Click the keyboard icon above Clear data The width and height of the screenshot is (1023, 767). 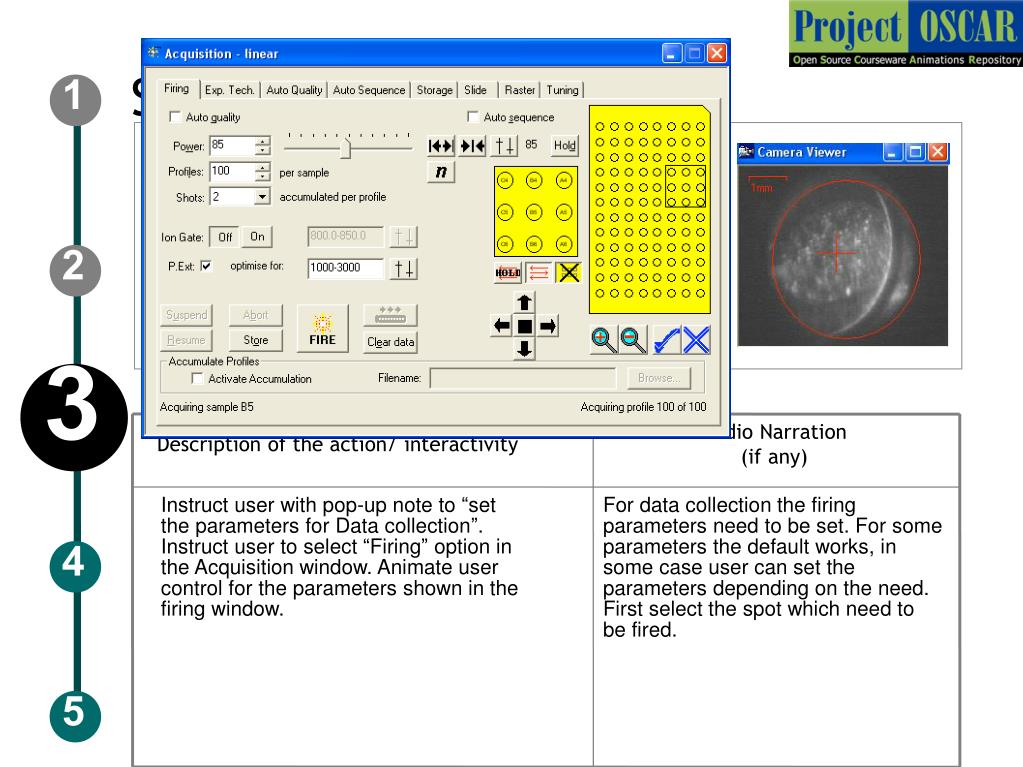pos(390,316)
